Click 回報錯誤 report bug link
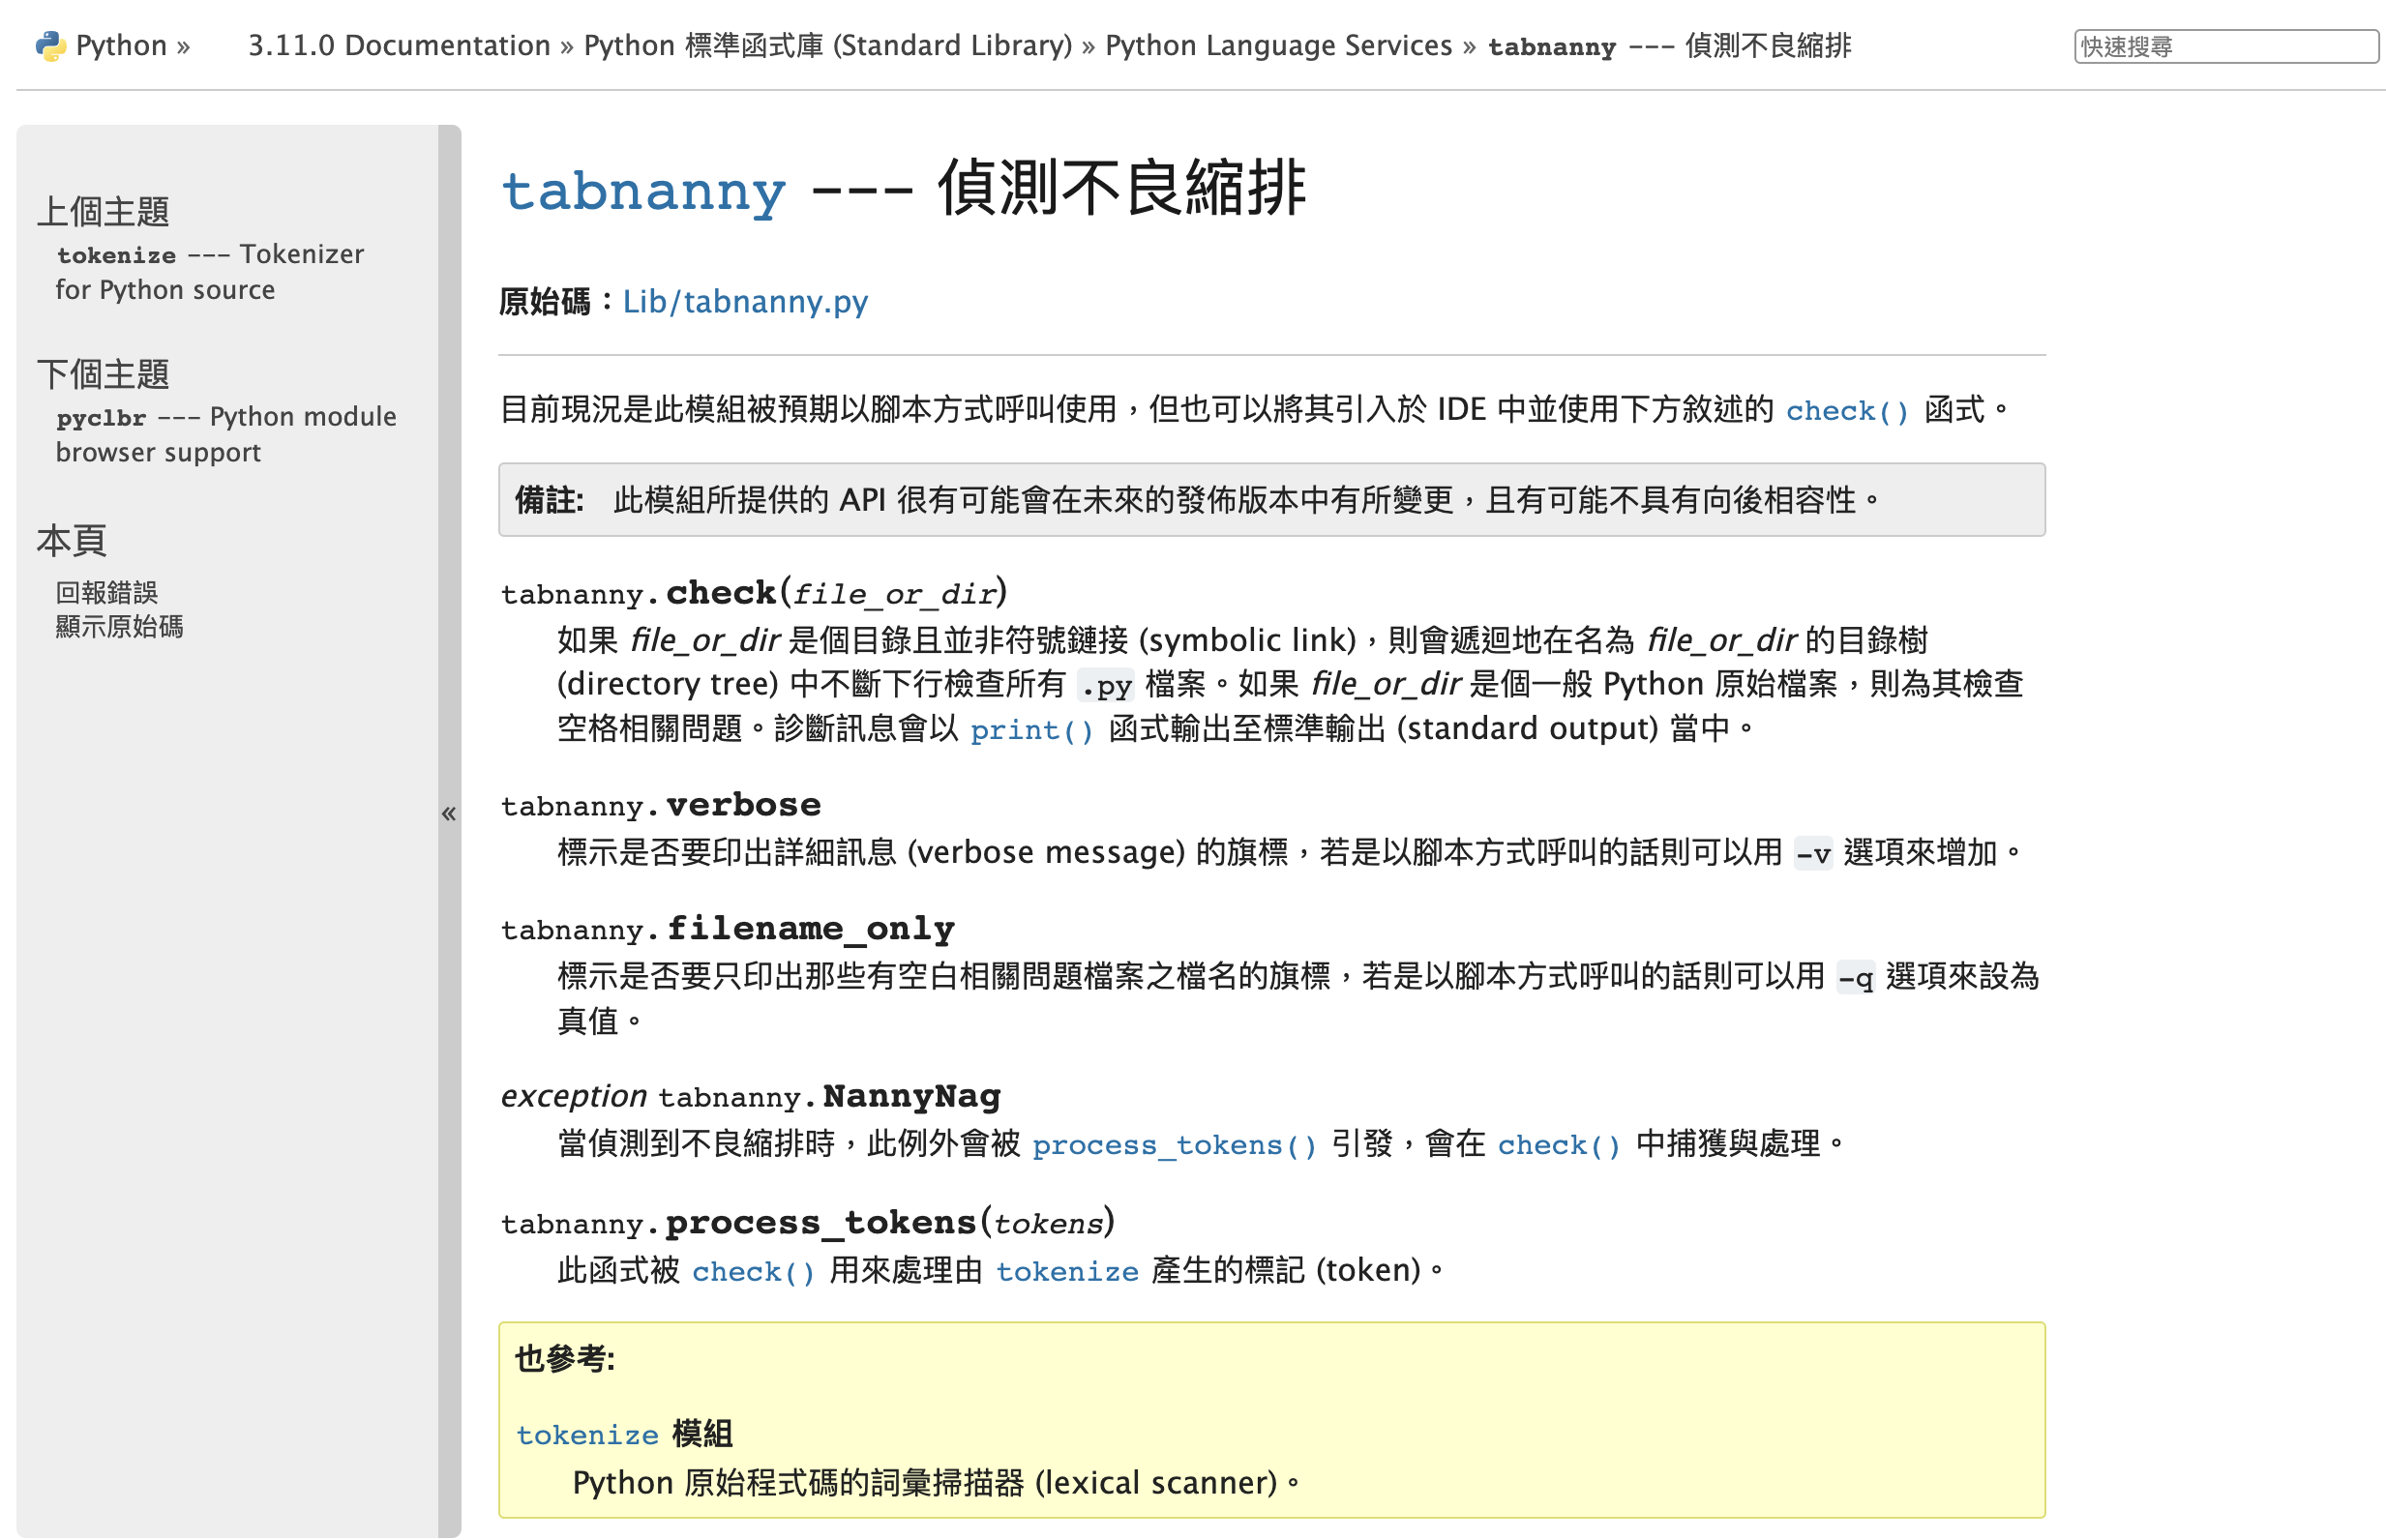Image resolution: width=2386 pixels, height=1540 pixels. click(106, 593)
